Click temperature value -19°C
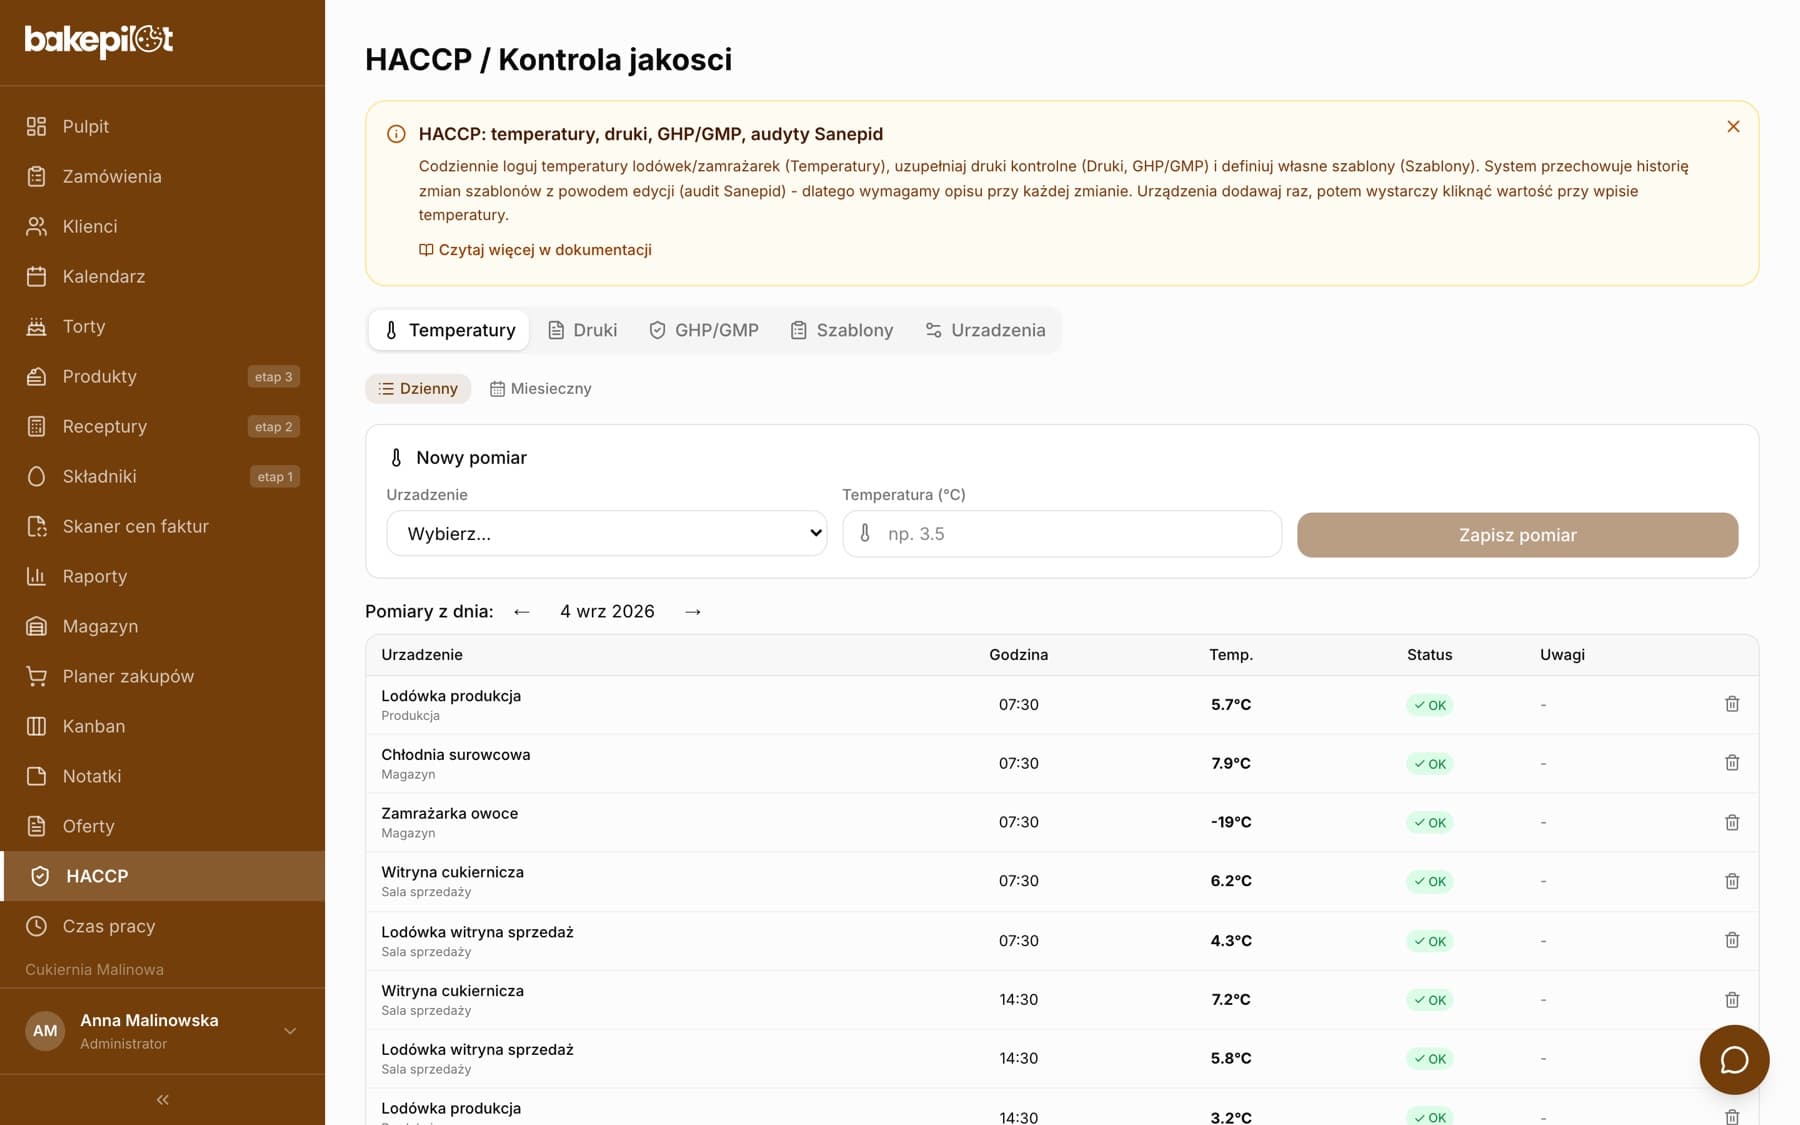1800x1125 pixels. (x=1231, y=822)
